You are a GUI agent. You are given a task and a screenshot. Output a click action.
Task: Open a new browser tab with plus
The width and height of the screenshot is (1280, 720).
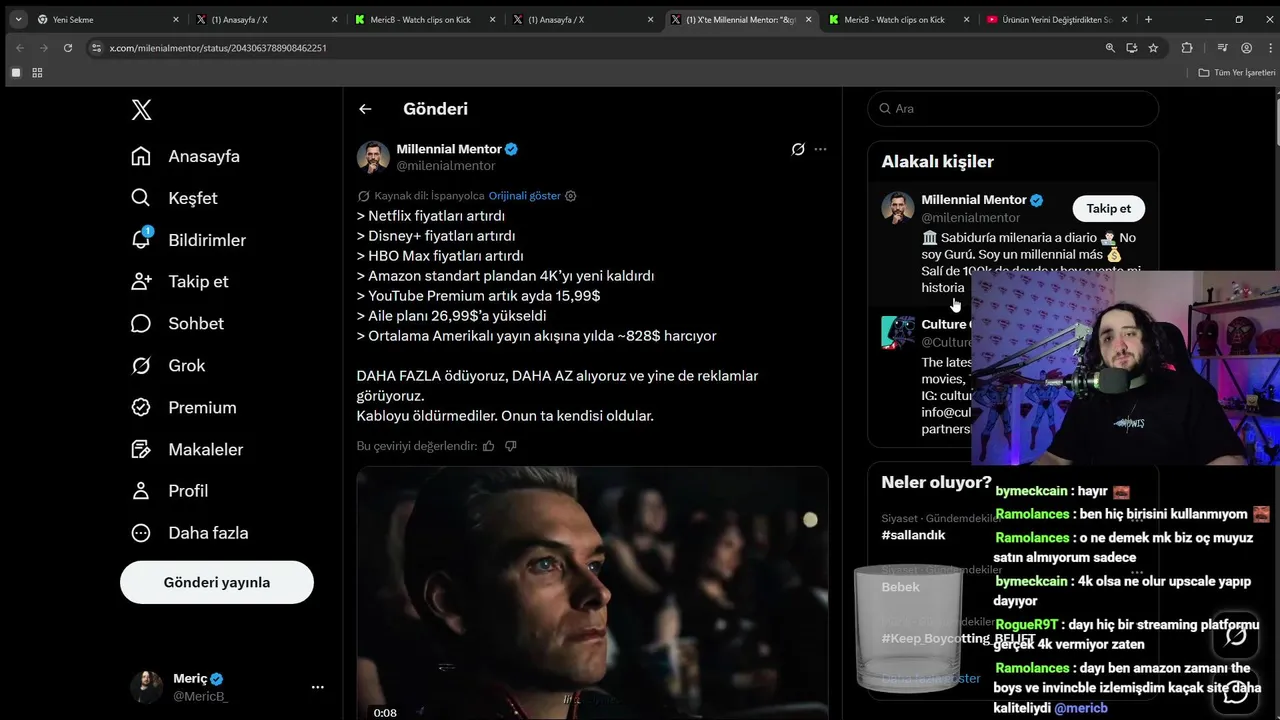click(x=1148, y=19)
